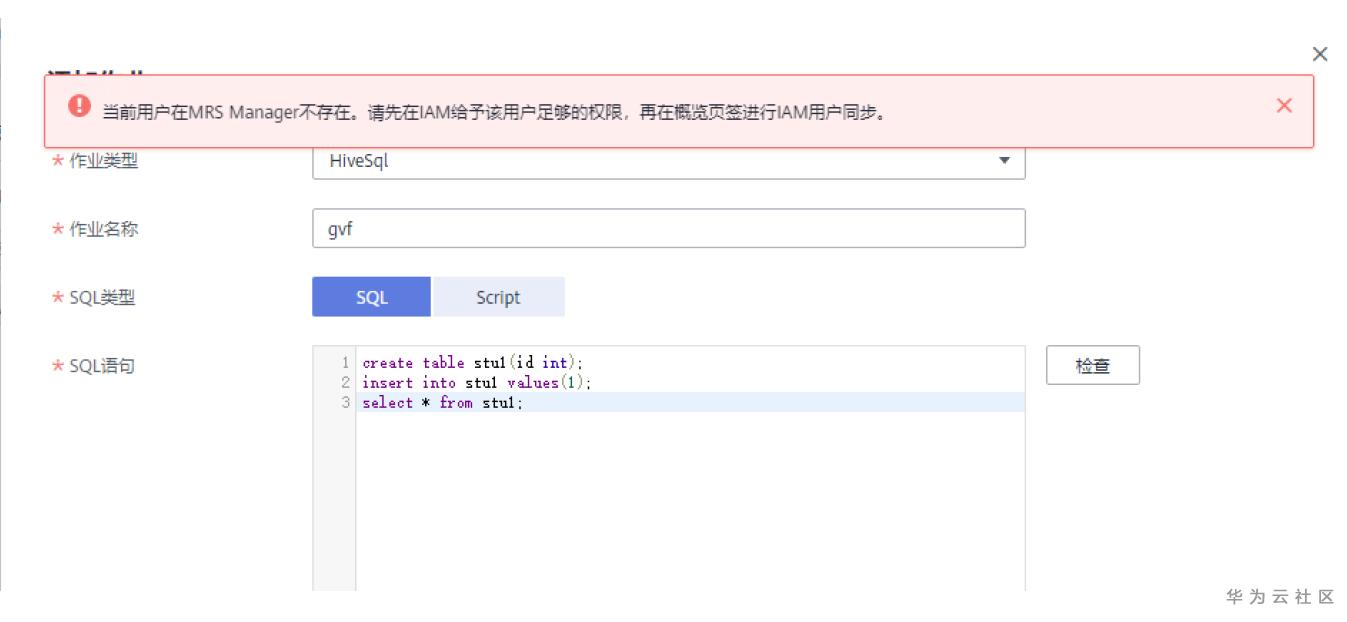Click line number 1 in the gutter
This screenshot has height=622, width=1347.
(345, 363)
